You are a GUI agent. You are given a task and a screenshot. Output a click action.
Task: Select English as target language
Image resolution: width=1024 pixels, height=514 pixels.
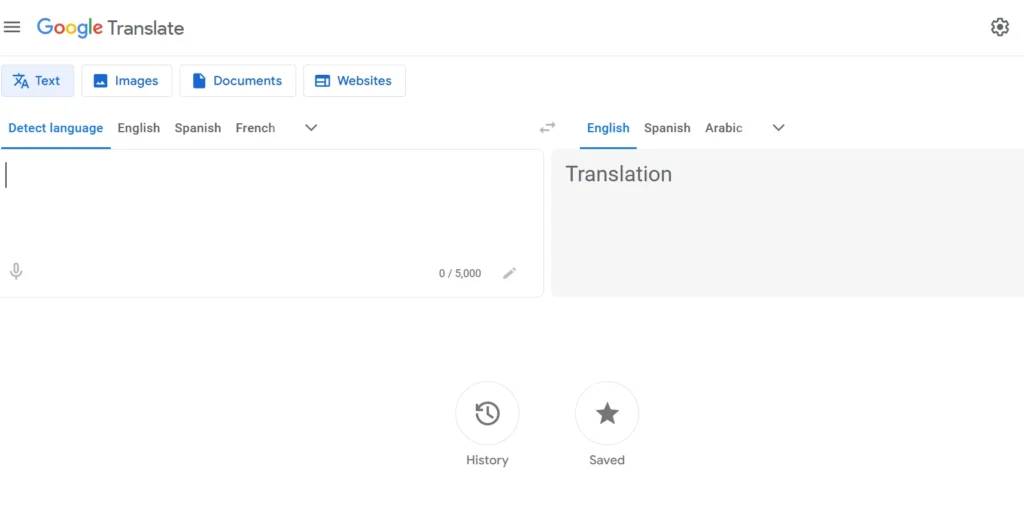(608, 128)
